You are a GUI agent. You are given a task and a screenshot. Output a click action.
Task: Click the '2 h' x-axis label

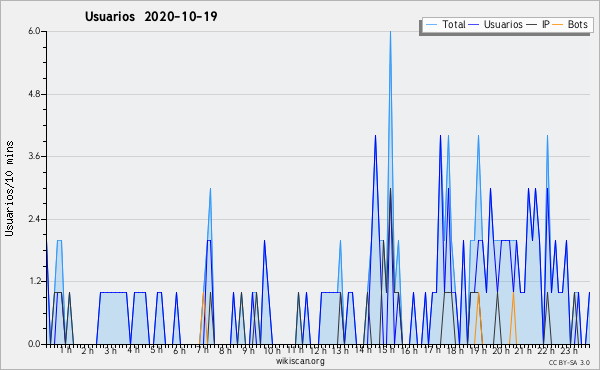(88, 351)
